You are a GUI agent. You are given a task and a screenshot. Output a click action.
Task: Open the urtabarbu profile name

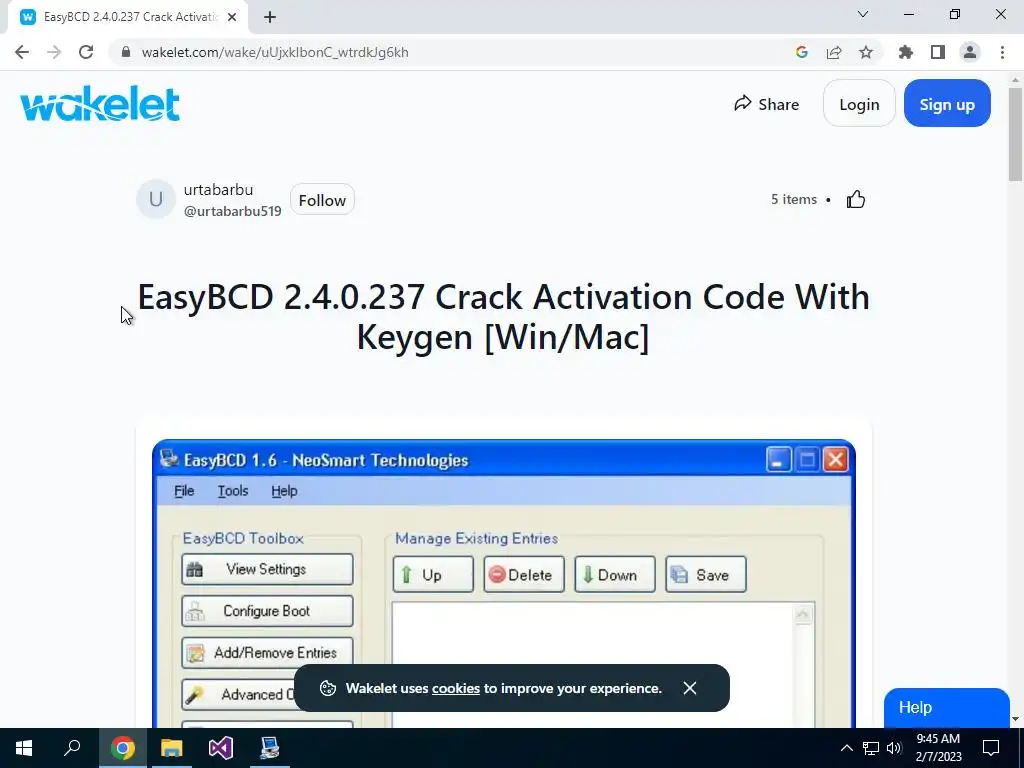coord(218,190)
